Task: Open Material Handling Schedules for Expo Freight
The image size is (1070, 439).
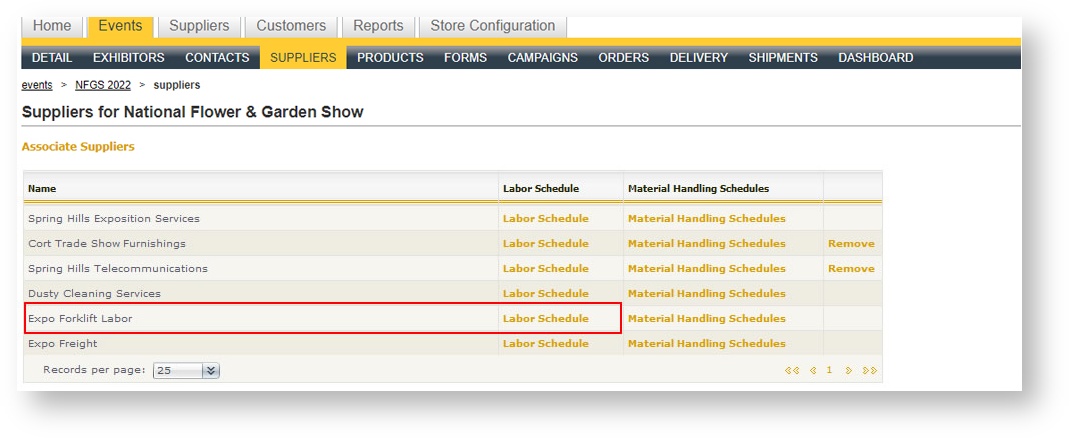Action: tap(706, 344)
